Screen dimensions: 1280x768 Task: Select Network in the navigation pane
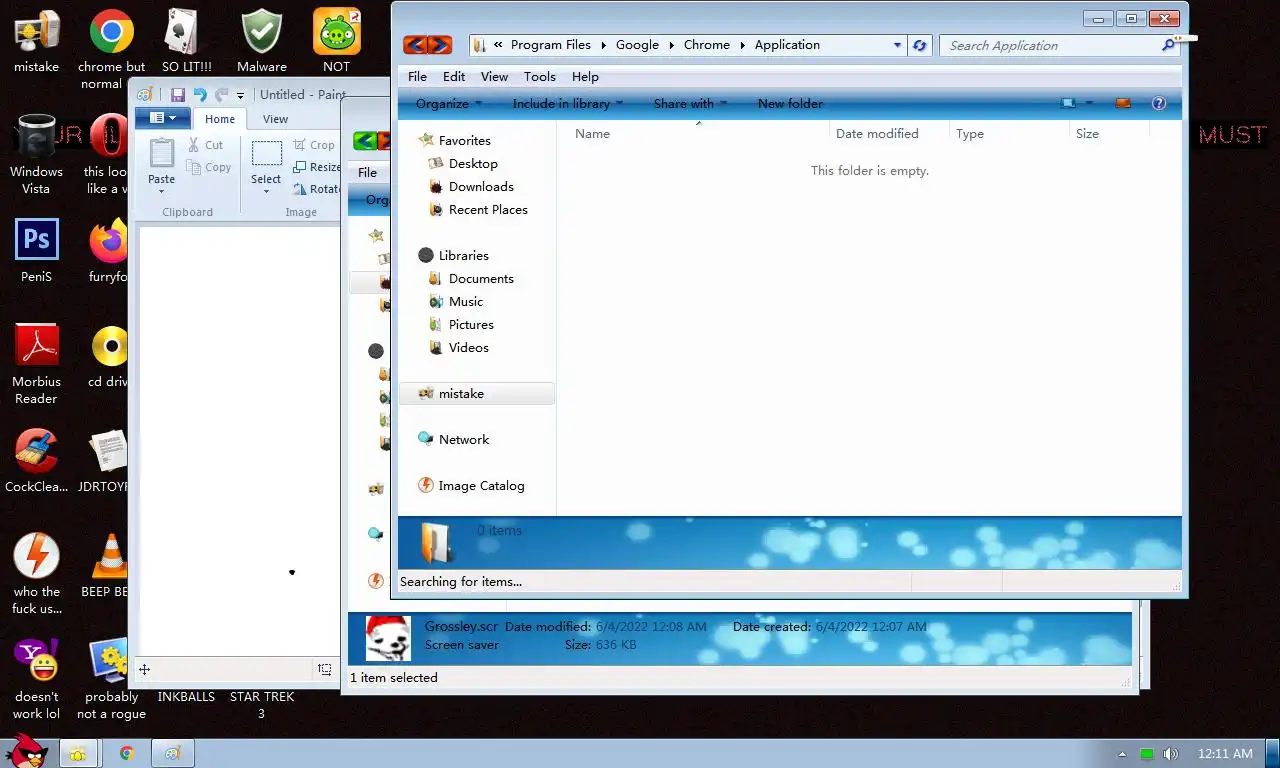463,440
